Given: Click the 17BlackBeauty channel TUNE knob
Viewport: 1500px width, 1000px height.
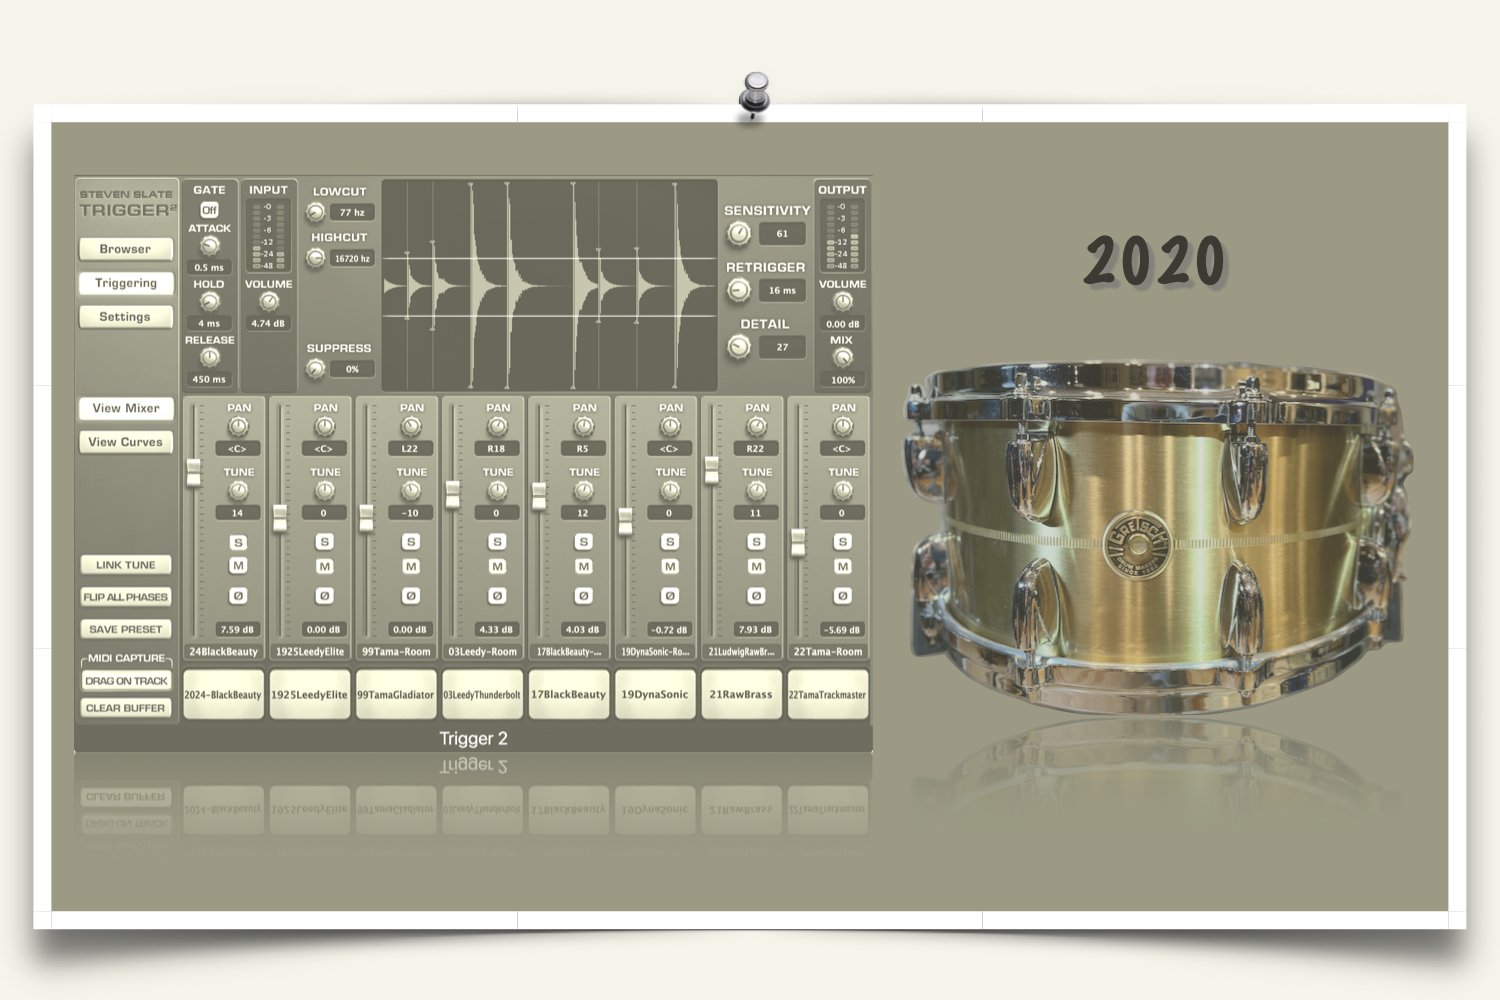Looking at the screenshot, I should (x=584, y=491).
